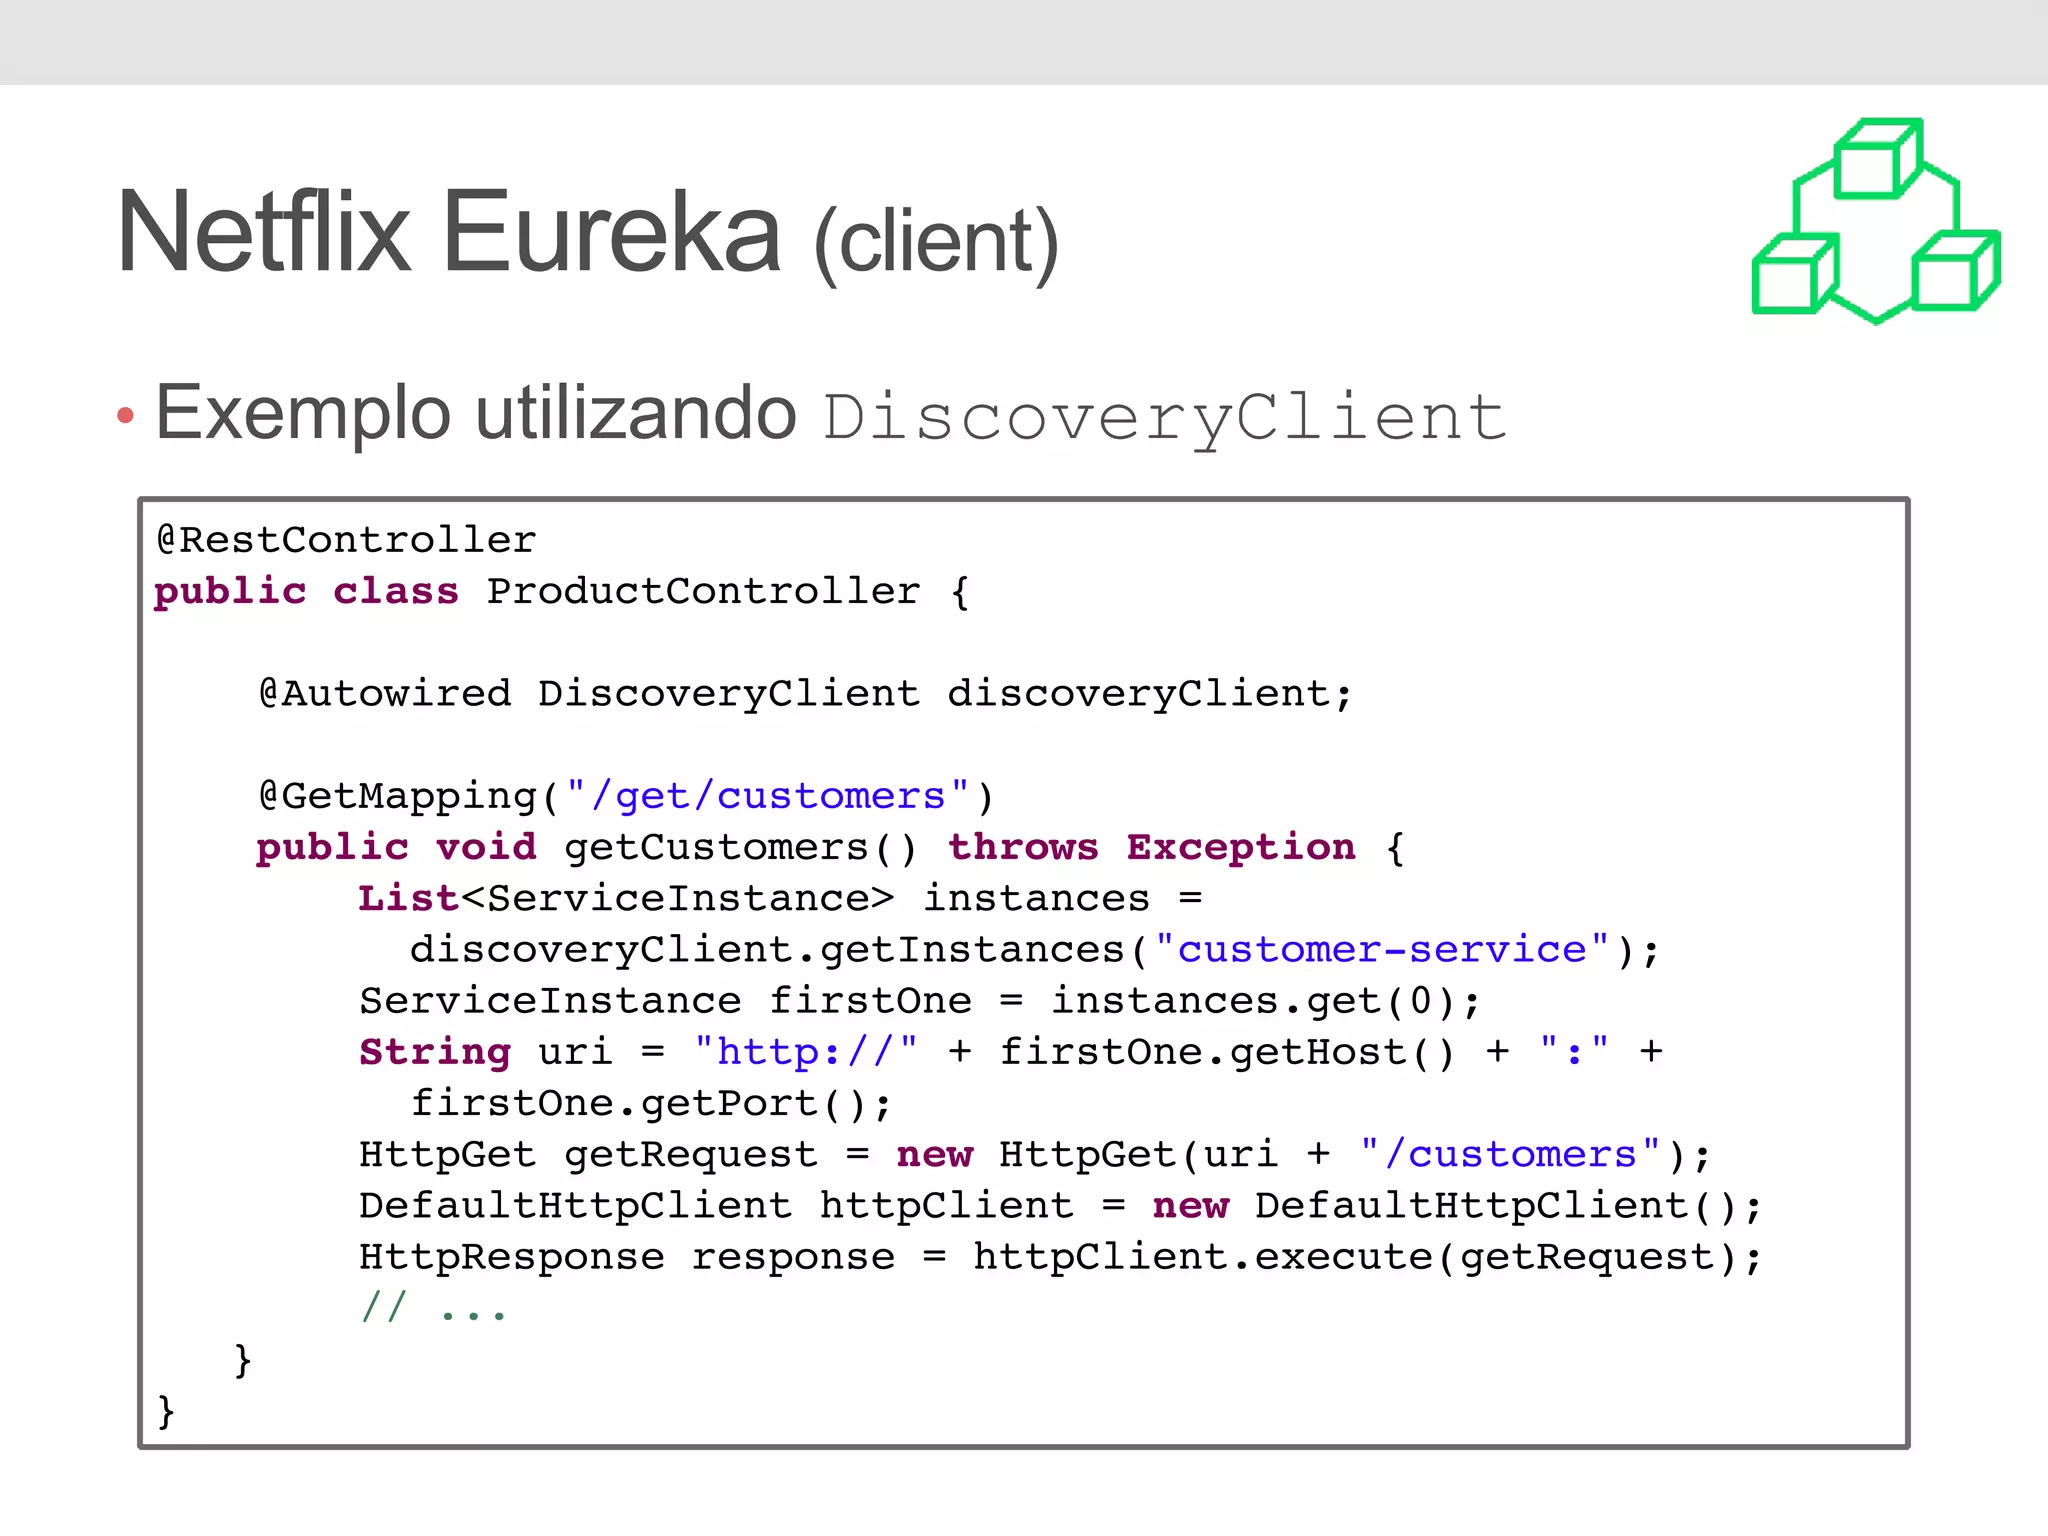Click the 'firstOne.getPort();' line
Screen dimensions: 2048x1536
(x=651, y=1104)
